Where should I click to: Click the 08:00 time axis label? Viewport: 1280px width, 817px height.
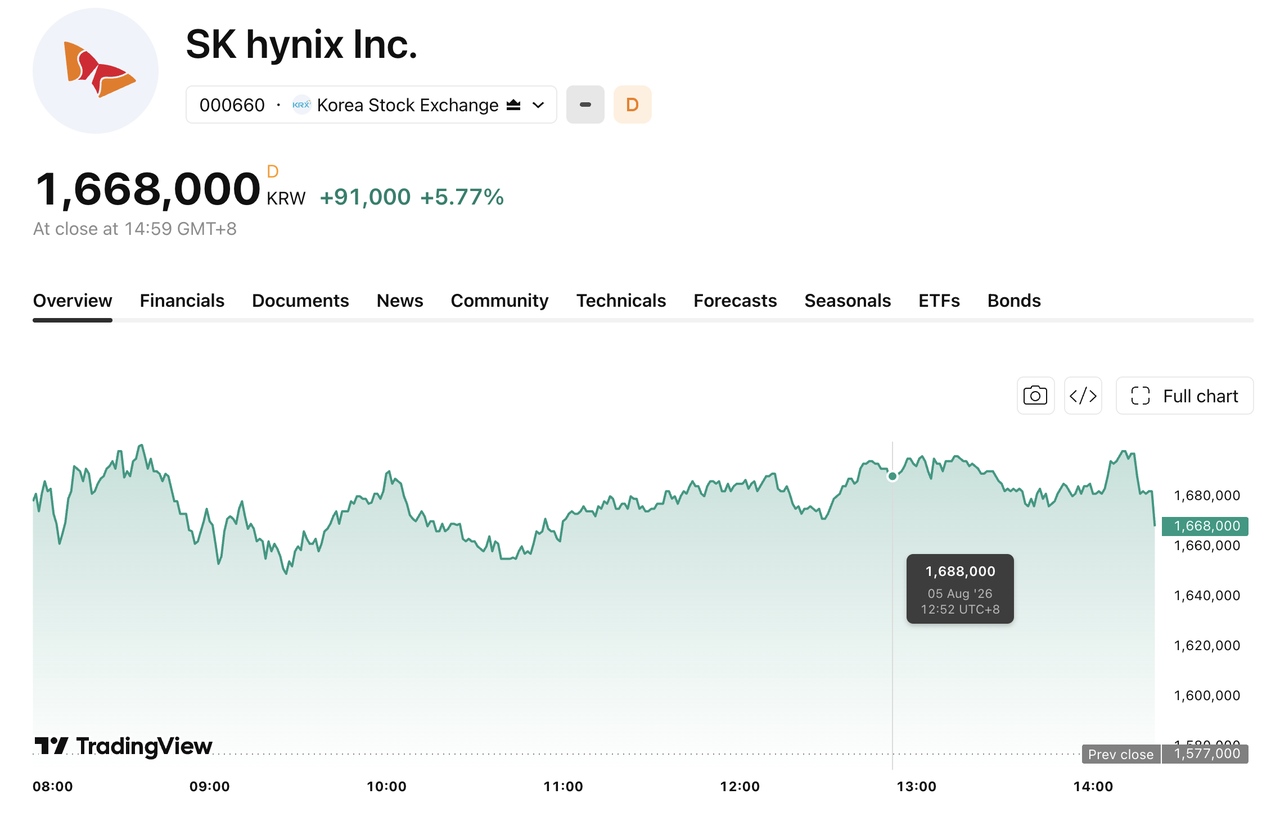click(x=53, y=786)
